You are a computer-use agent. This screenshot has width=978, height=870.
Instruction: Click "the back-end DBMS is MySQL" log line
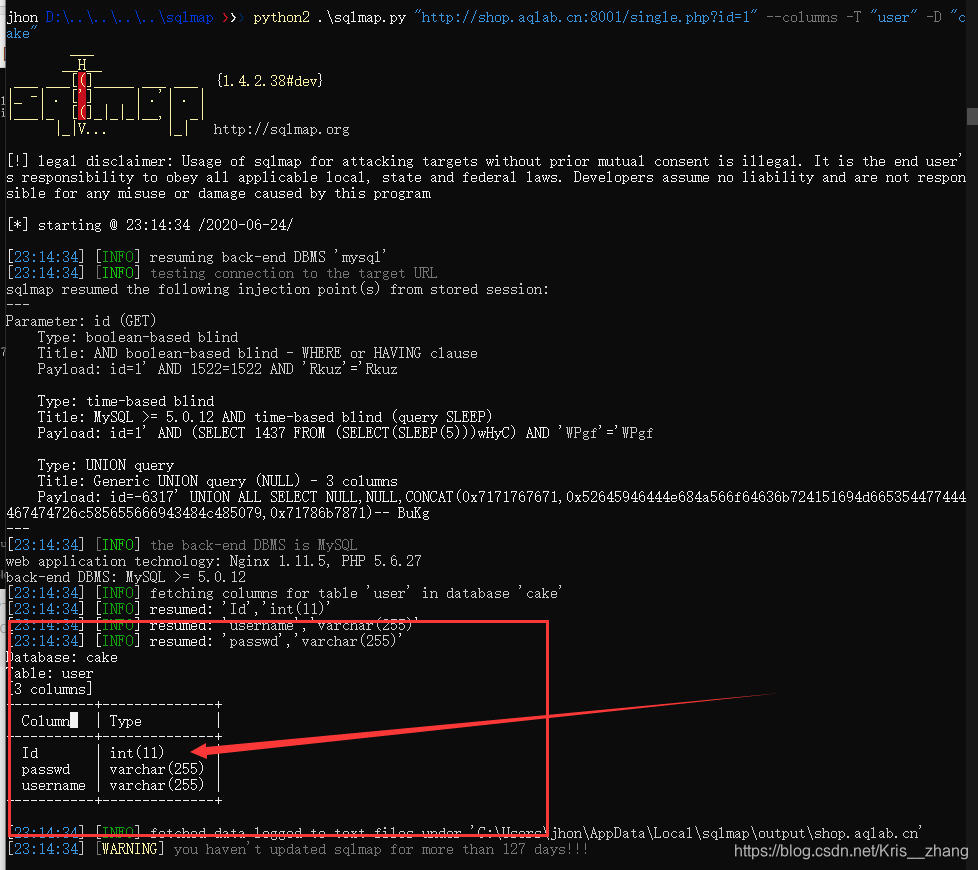[182, 545]
